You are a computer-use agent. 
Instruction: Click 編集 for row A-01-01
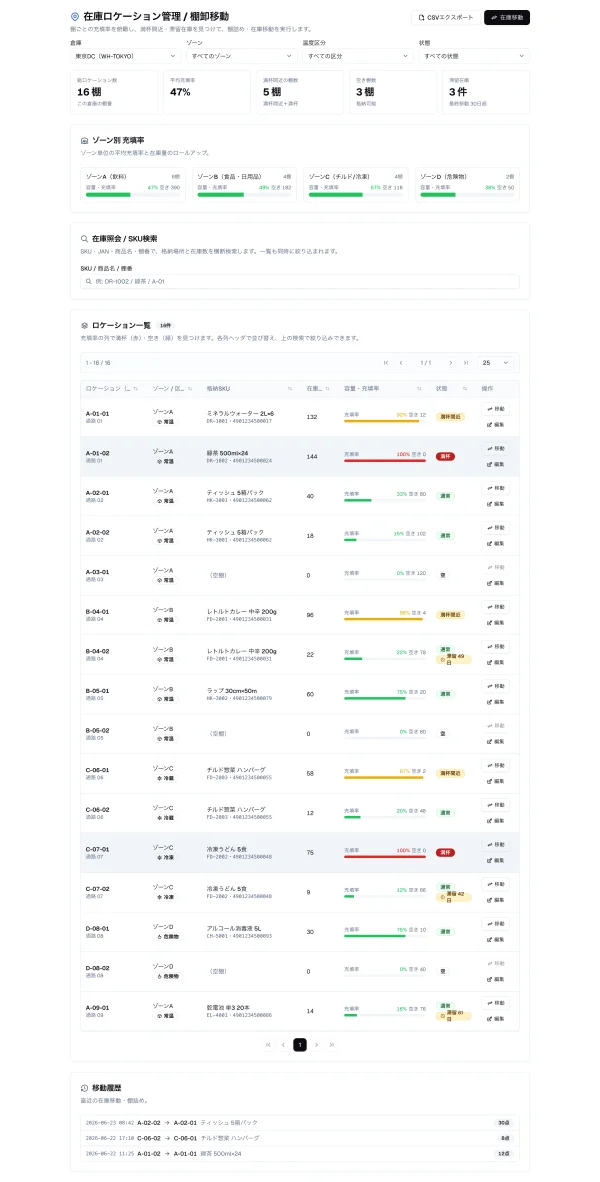pyautogui.click(x=496, y=424)
